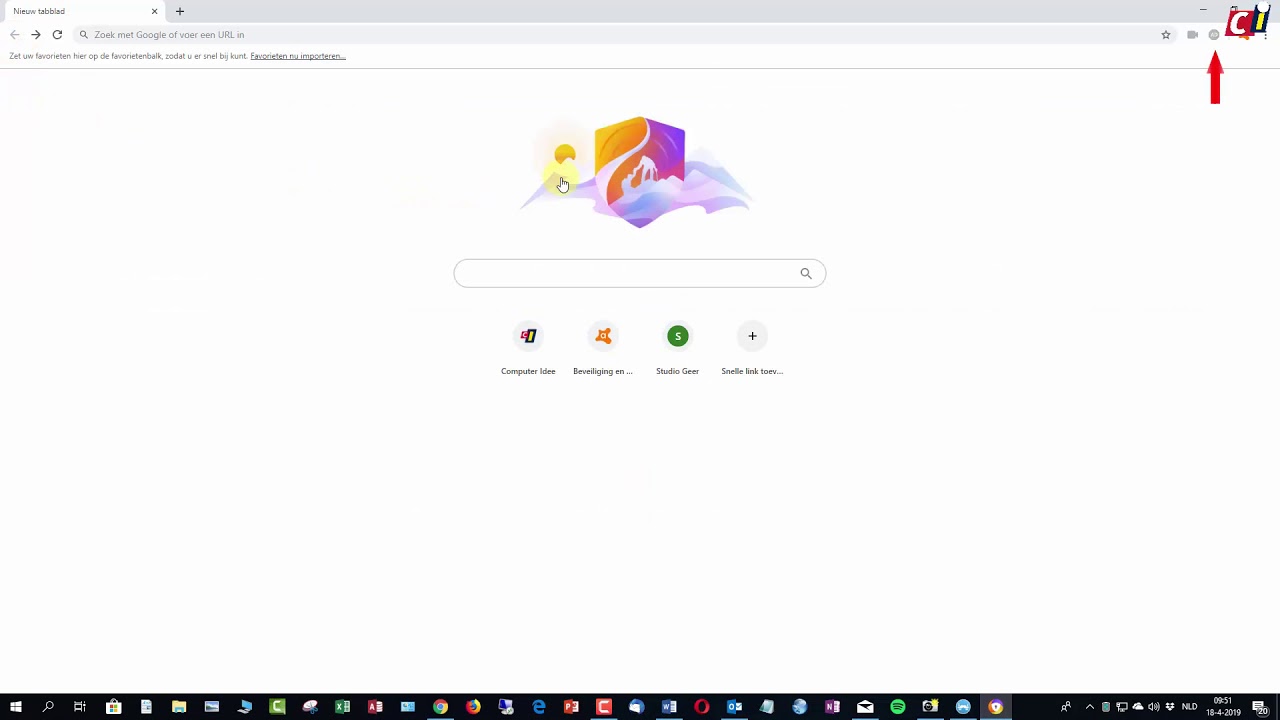Close the Nieuw tabblad tab
Screen dimensions: 1280x720
(x=154, y=11)
